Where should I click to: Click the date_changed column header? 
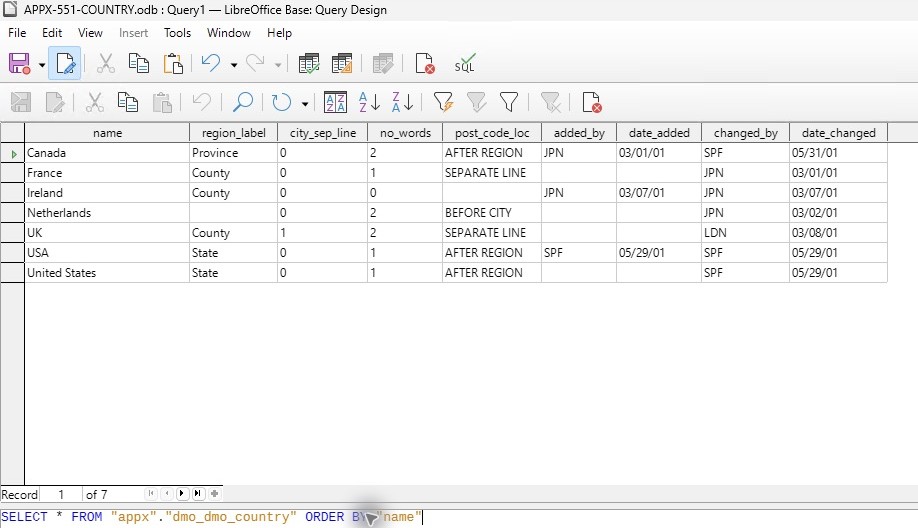coord(838,133)
